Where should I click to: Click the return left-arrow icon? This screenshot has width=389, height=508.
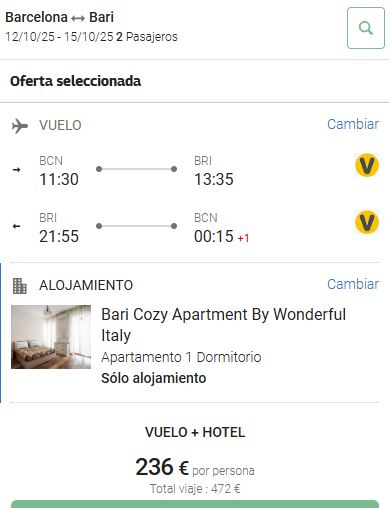16,226
